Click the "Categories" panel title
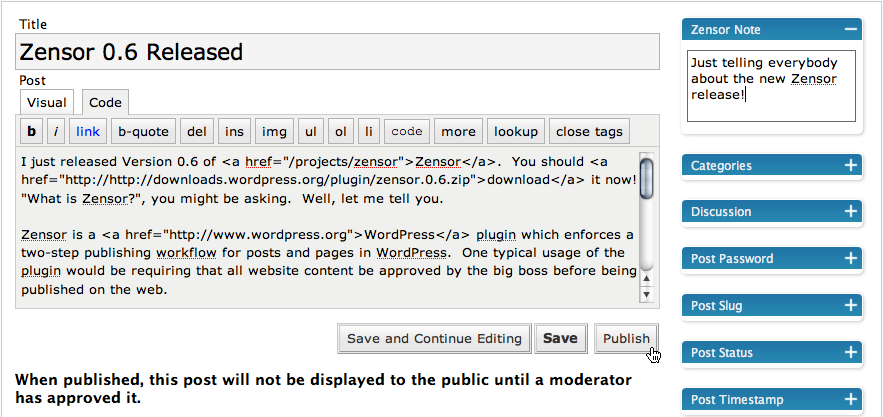The width and height of the screenshot is (883, 417). 721,166
